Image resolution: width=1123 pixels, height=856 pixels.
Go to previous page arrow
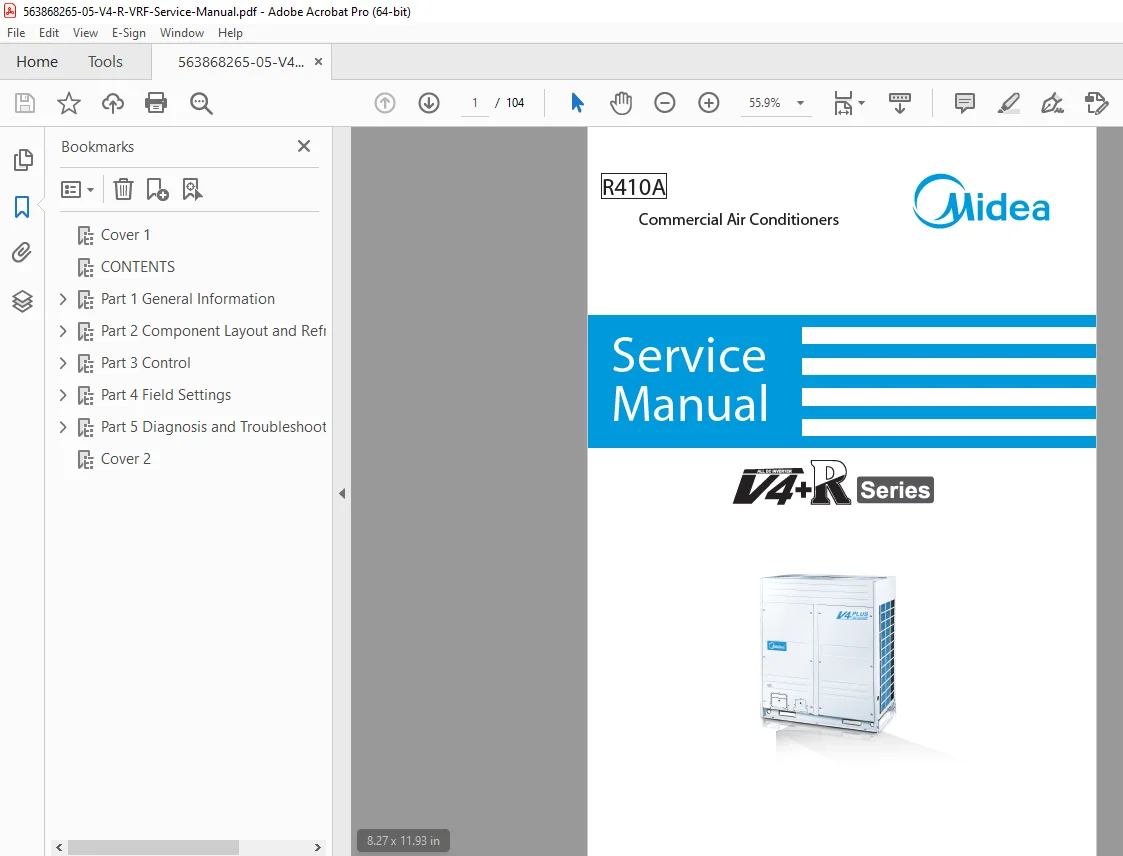[385, 103]
